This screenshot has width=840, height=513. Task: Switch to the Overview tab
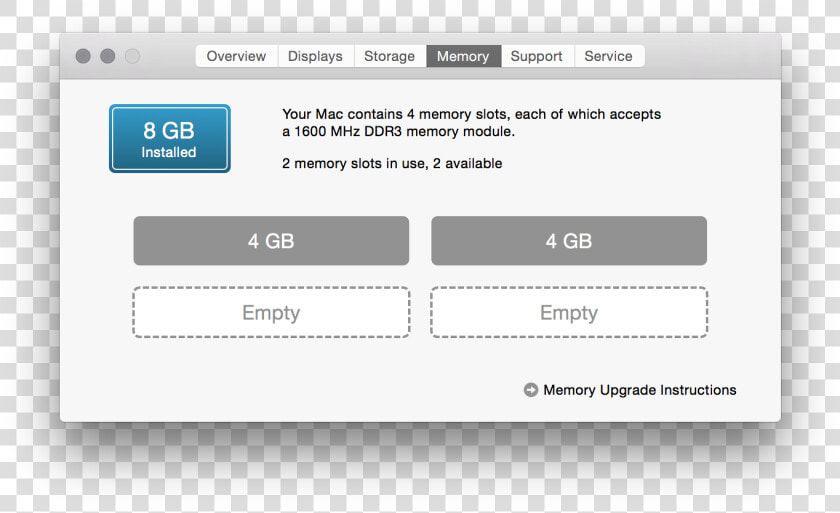tap(236, 56)
